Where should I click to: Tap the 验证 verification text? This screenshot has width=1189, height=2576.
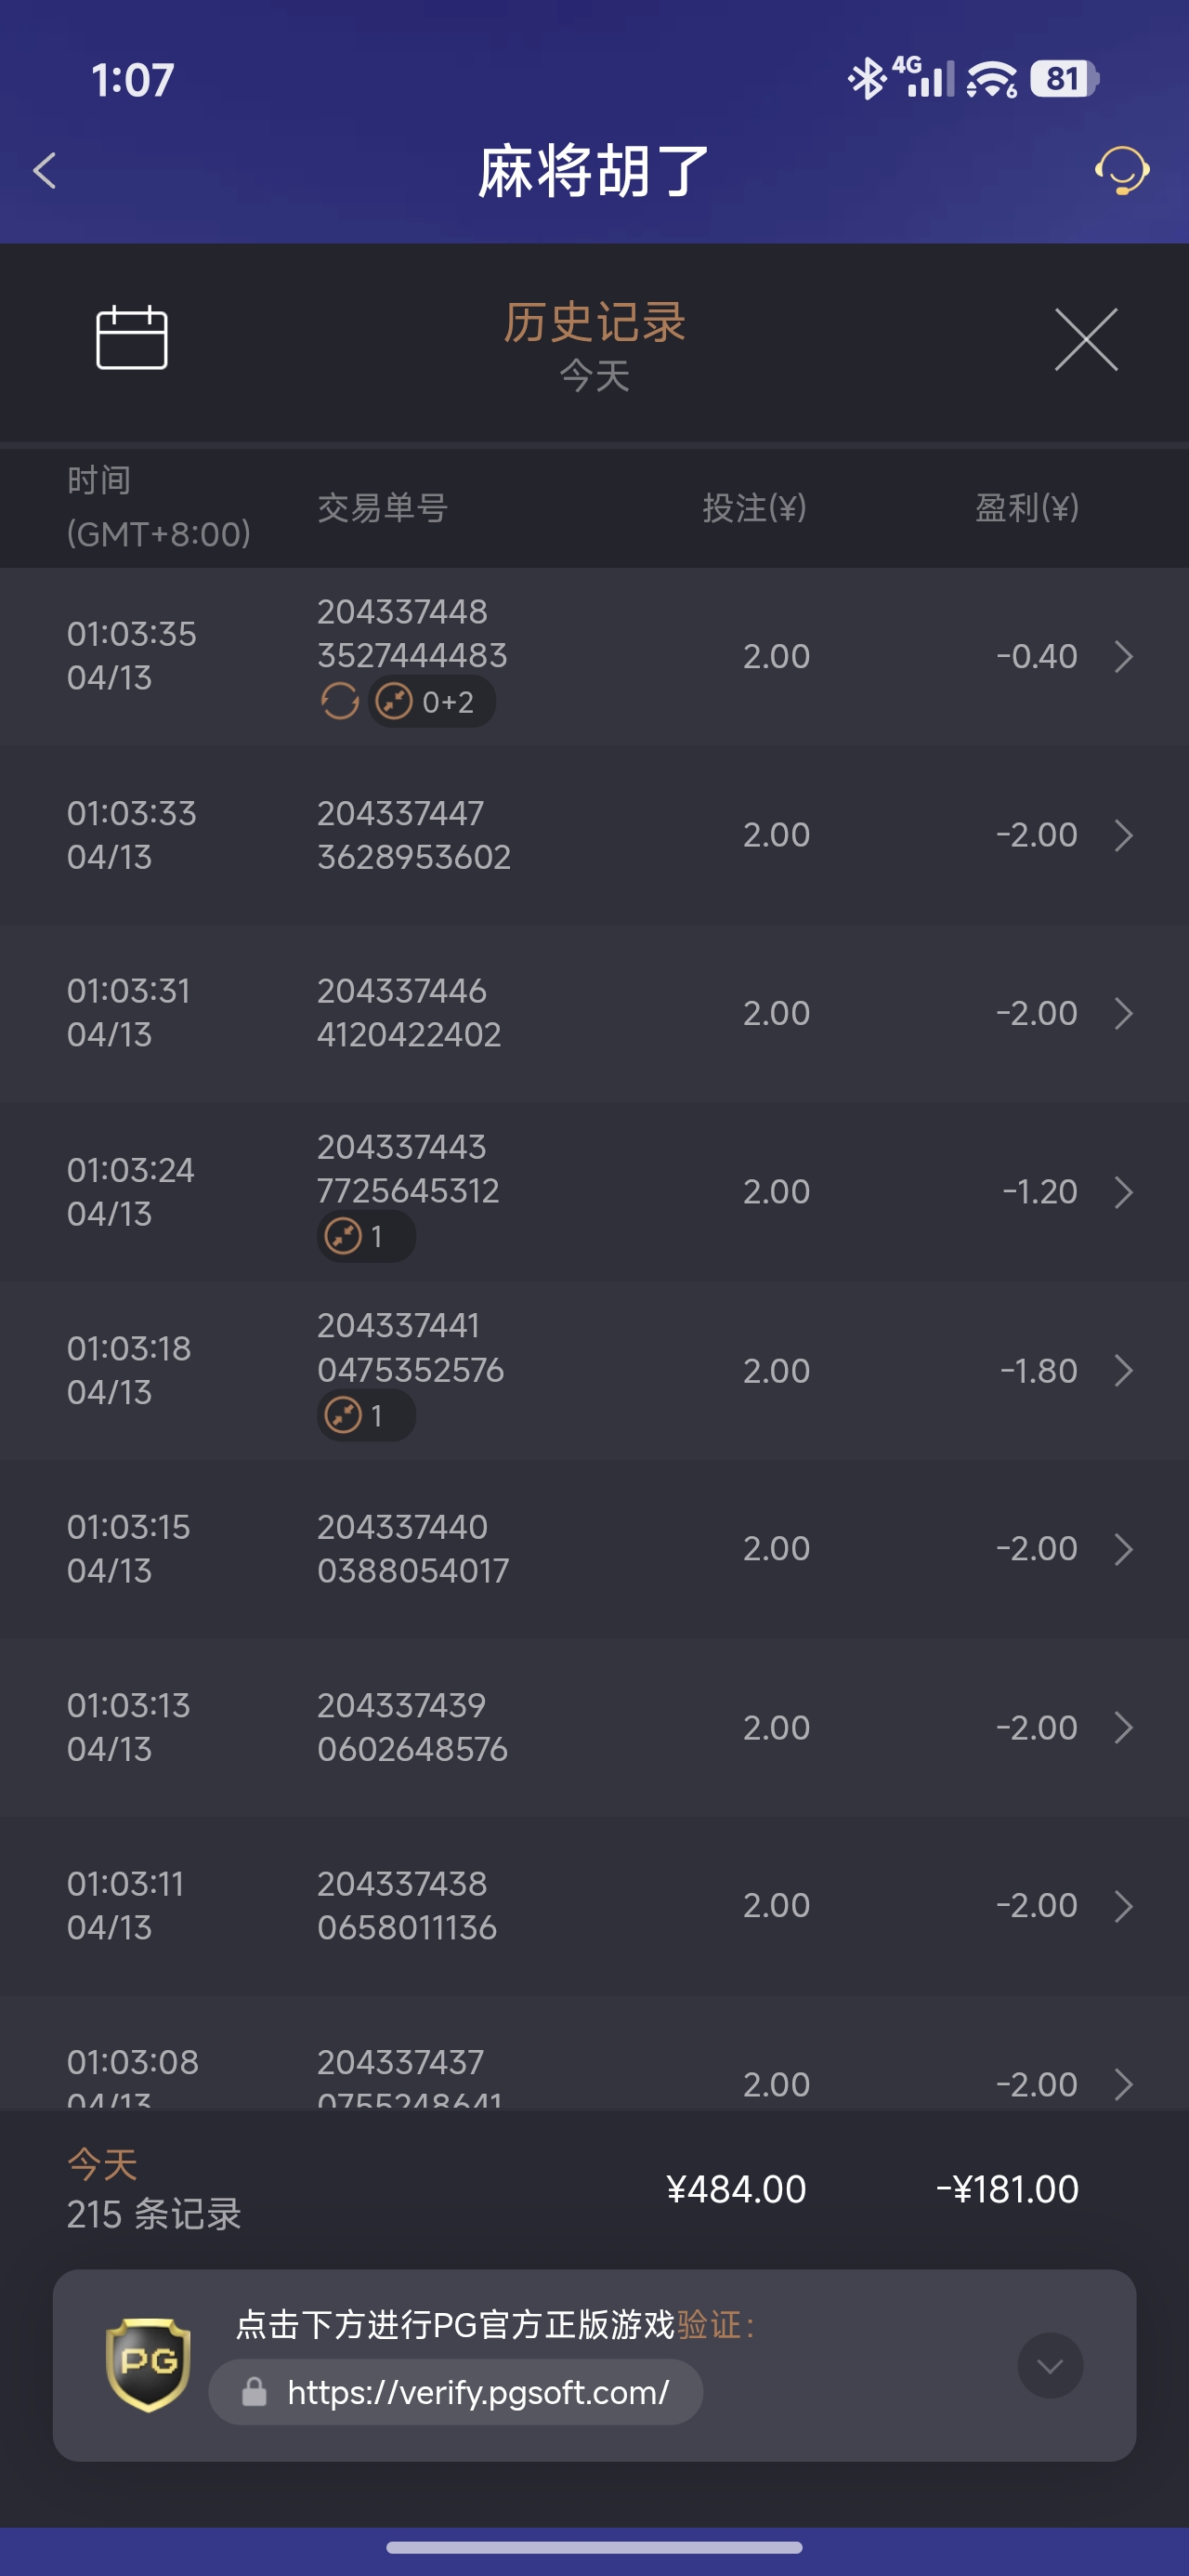point(709,2324)
